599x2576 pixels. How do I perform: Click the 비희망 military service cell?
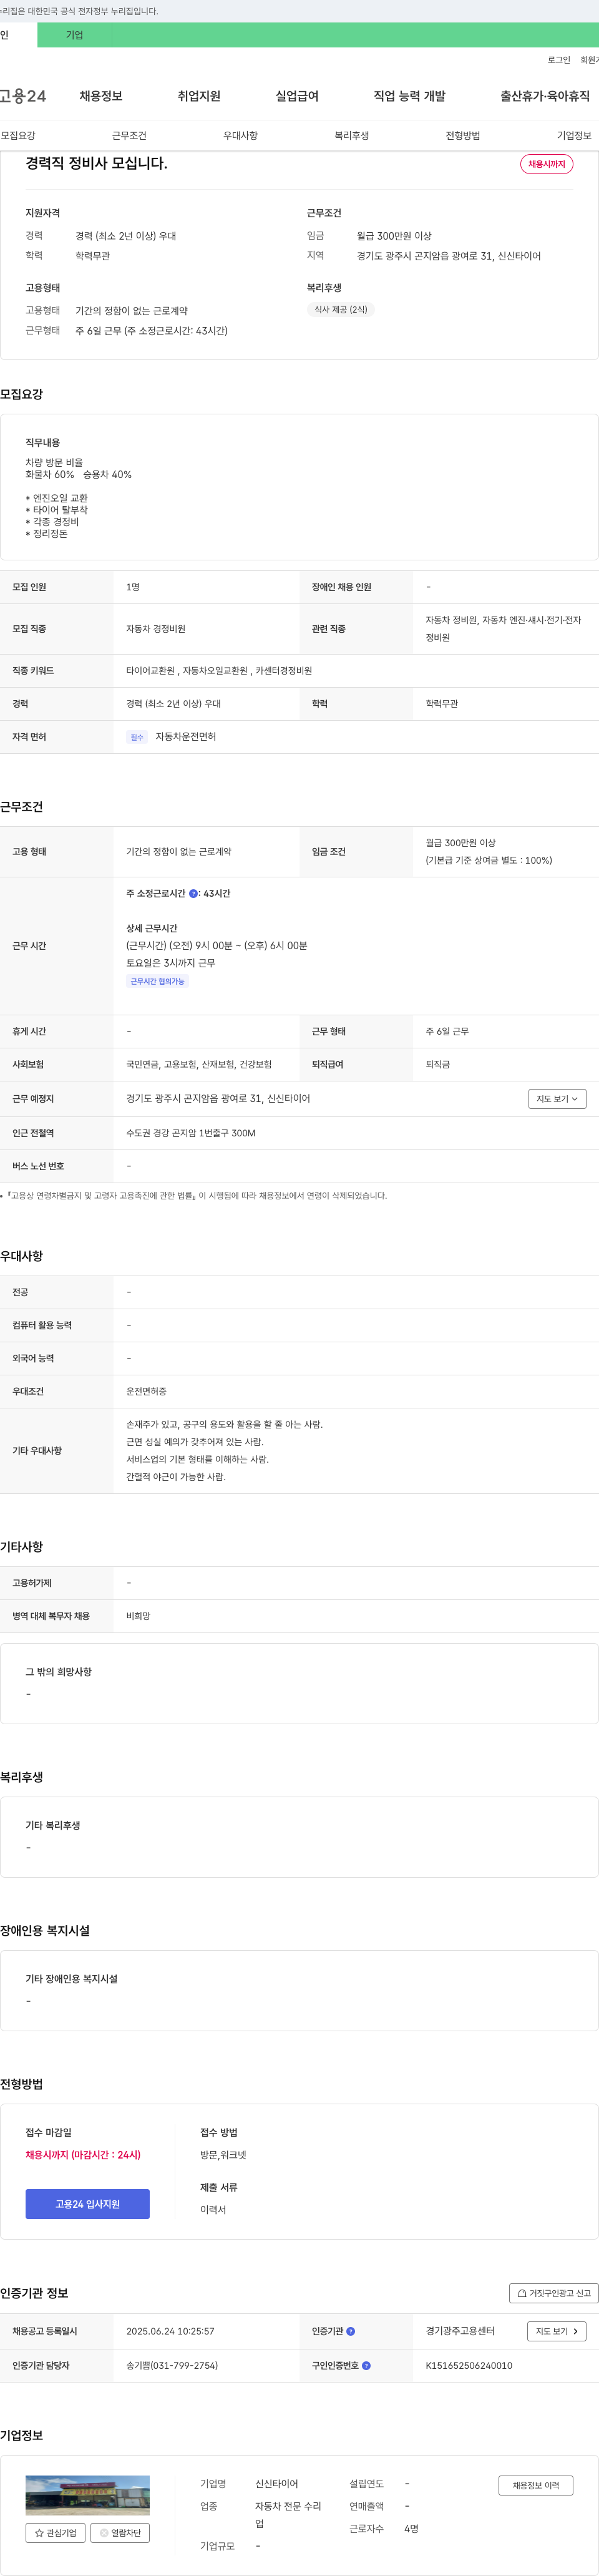(x=138, y=1616)
